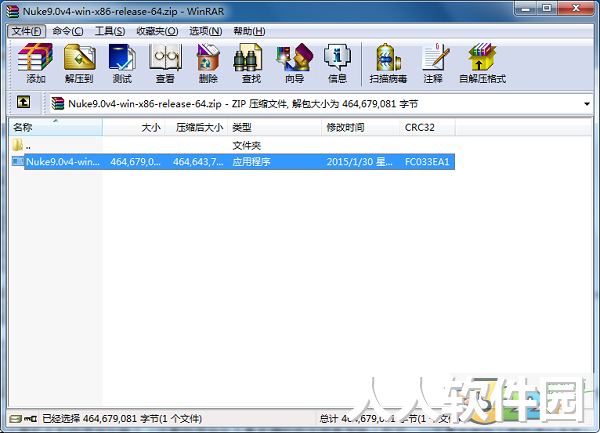Sort by Packed size (压缩后大小) header

196,127
